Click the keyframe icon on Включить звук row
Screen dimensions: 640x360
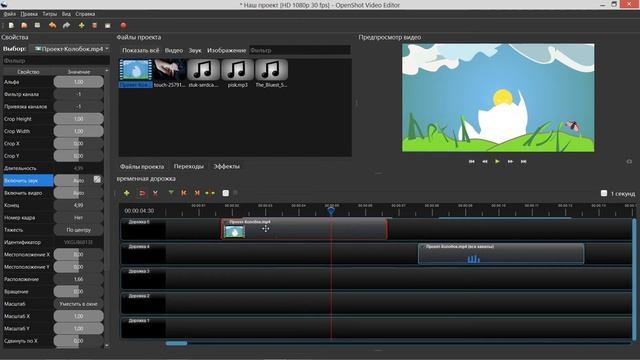[x=97, y=180]
